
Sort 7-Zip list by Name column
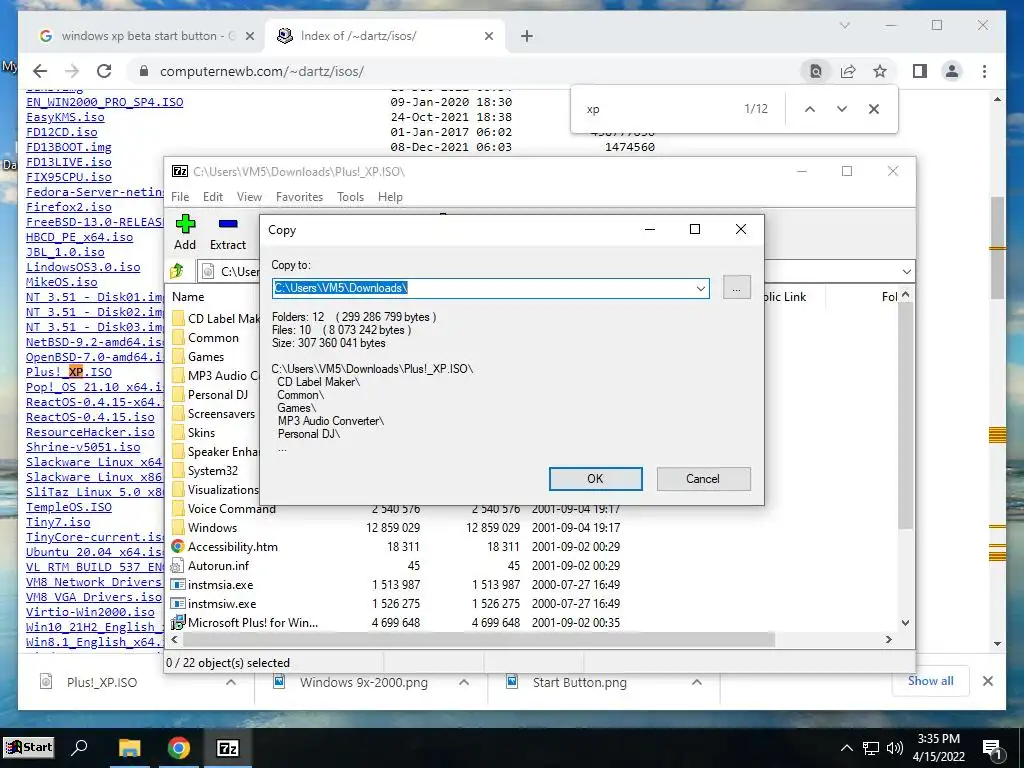pos(188,296)
